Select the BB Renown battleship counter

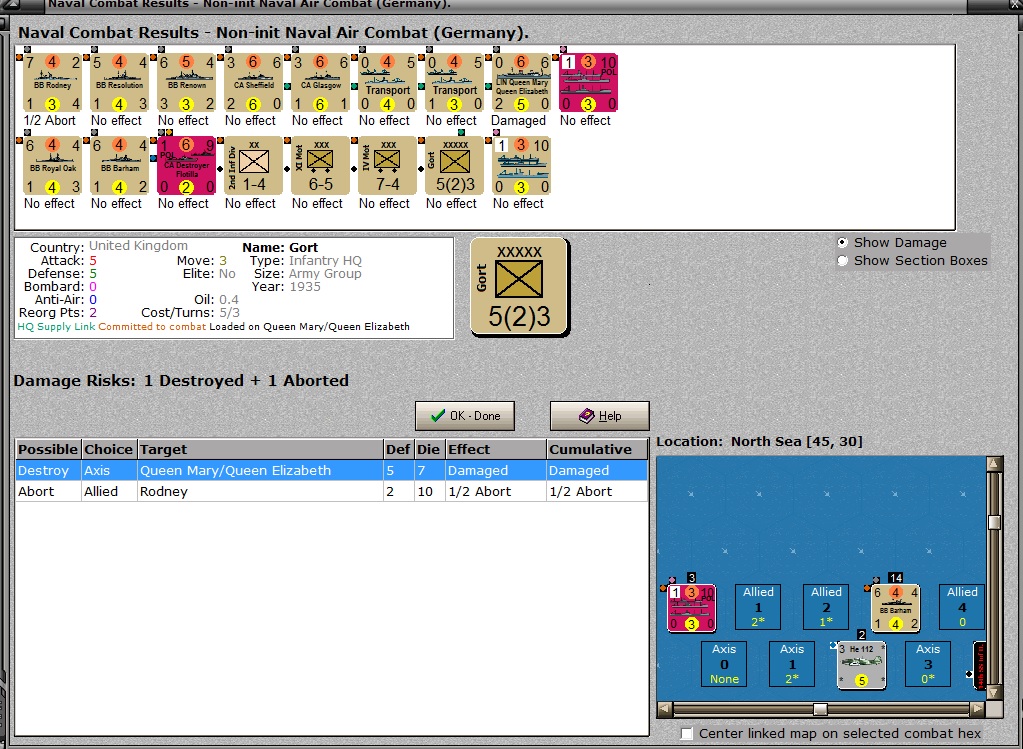pos(186,83)
